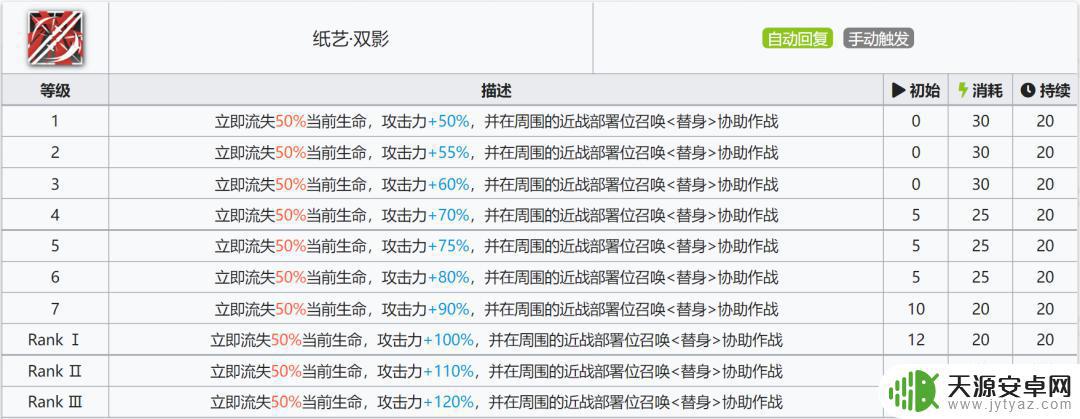Screen dimensions: 1080x419
Task: Select level 3 cell
Action: pos(55,184)
